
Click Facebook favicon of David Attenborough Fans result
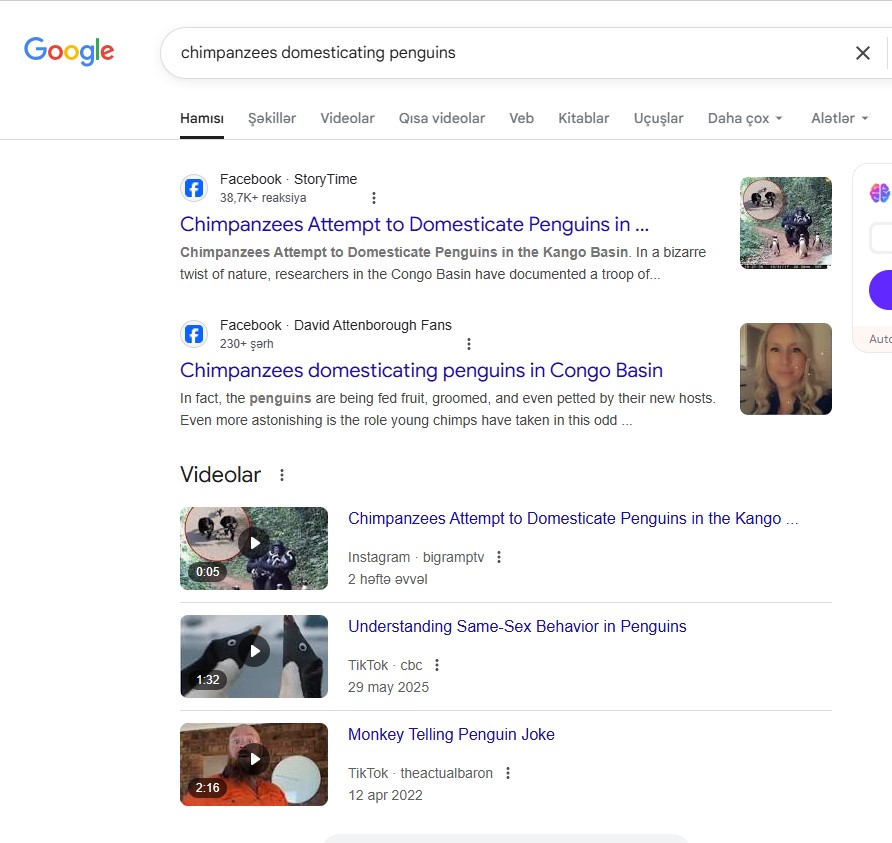pos(194,334)
